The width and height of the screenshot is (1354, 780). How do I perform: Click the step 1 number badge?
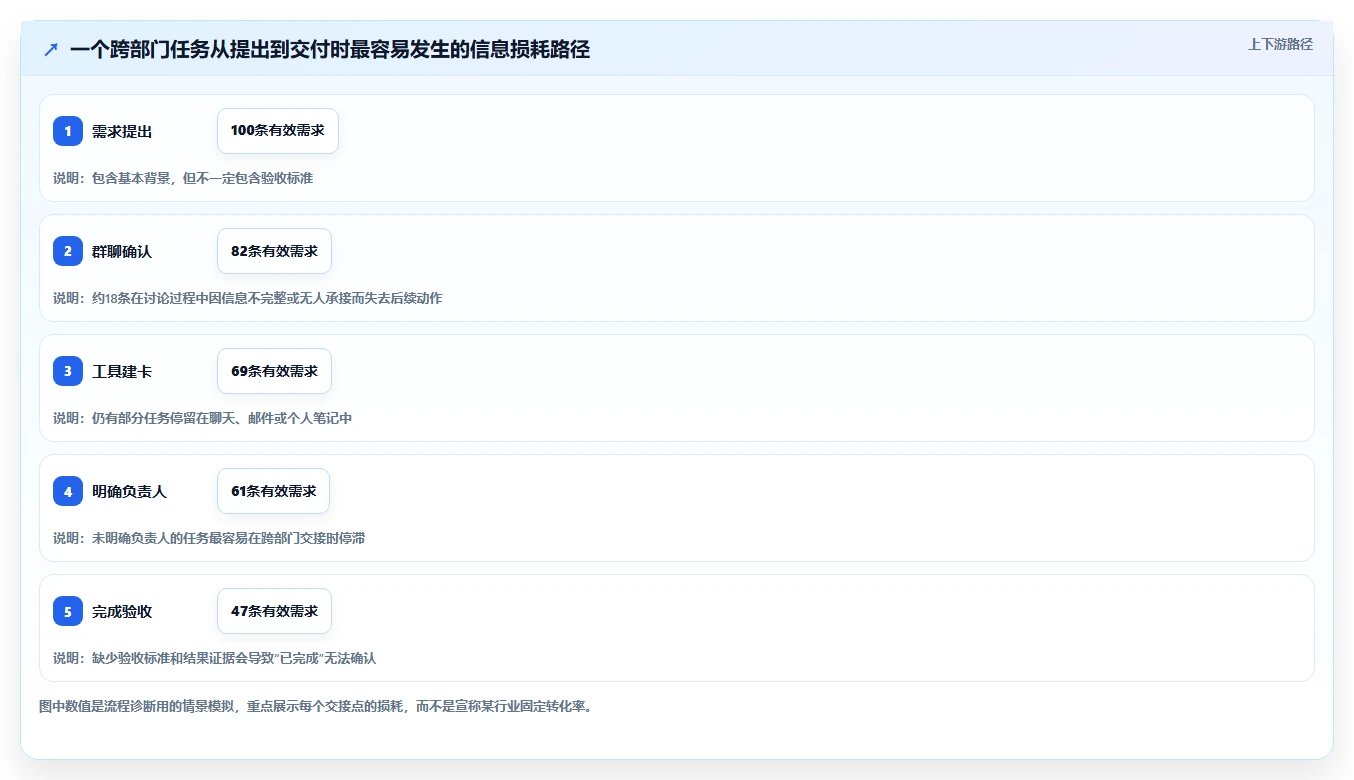68,131
